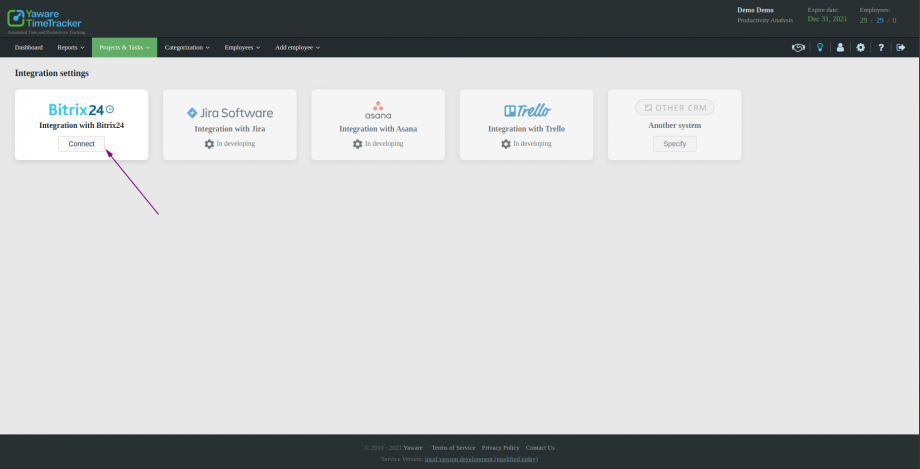Expand the Employees dropdown menu
The image size is (920, 469).
[242, 48]
